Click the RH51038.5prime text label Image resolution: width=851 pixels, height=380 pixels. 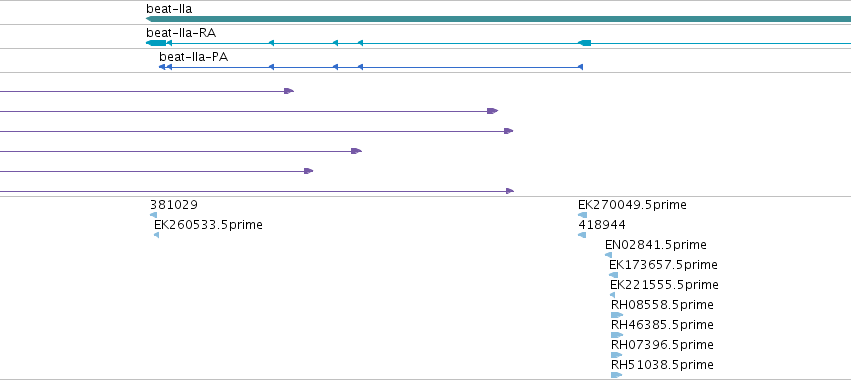coord(662,364)
